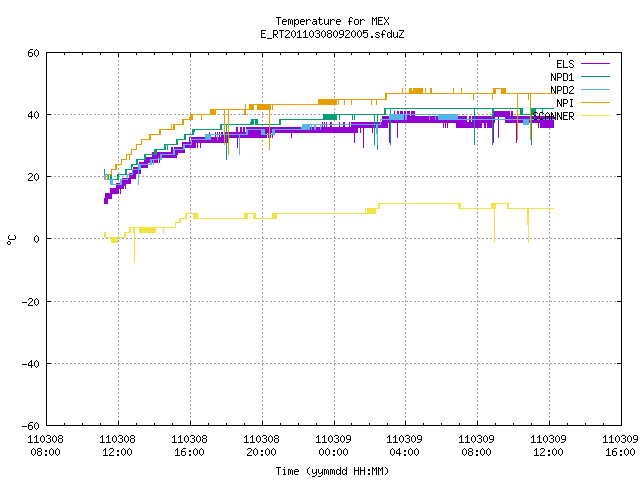Click the x-axis label 110309 08:00
The height and width of the screenshot is (480, 640).
[x=476, y=446]
